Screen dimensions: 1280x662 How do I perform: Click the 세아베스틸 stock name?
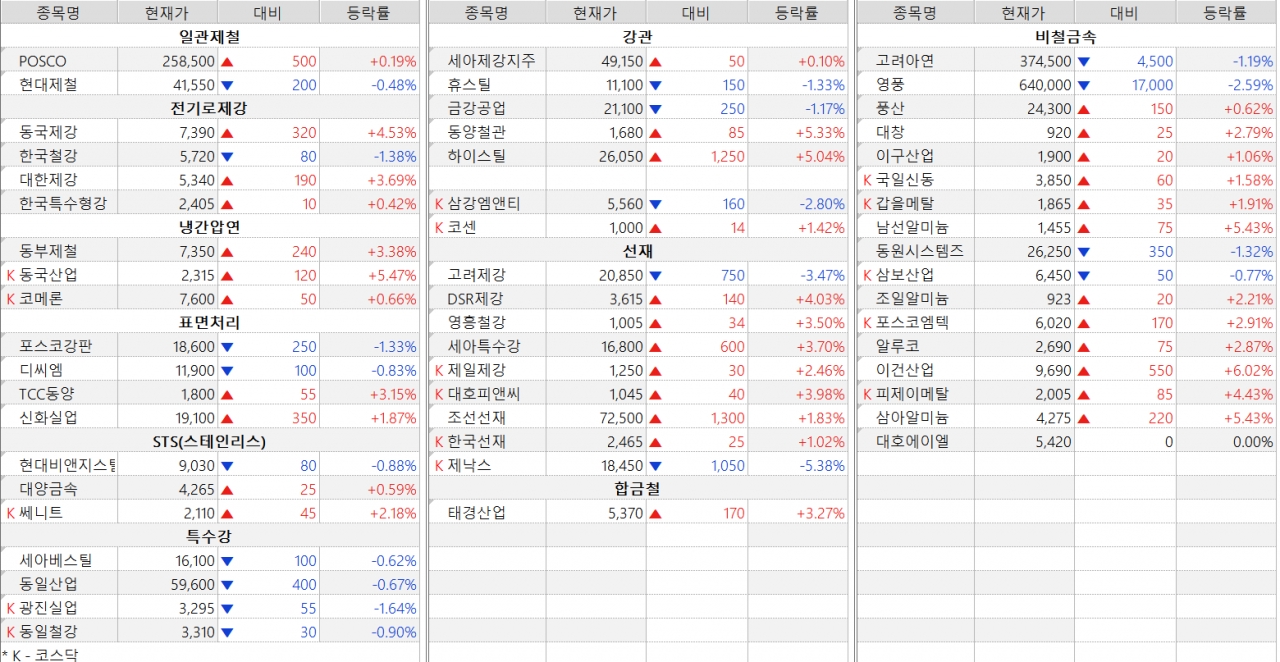tap(55, 561)
